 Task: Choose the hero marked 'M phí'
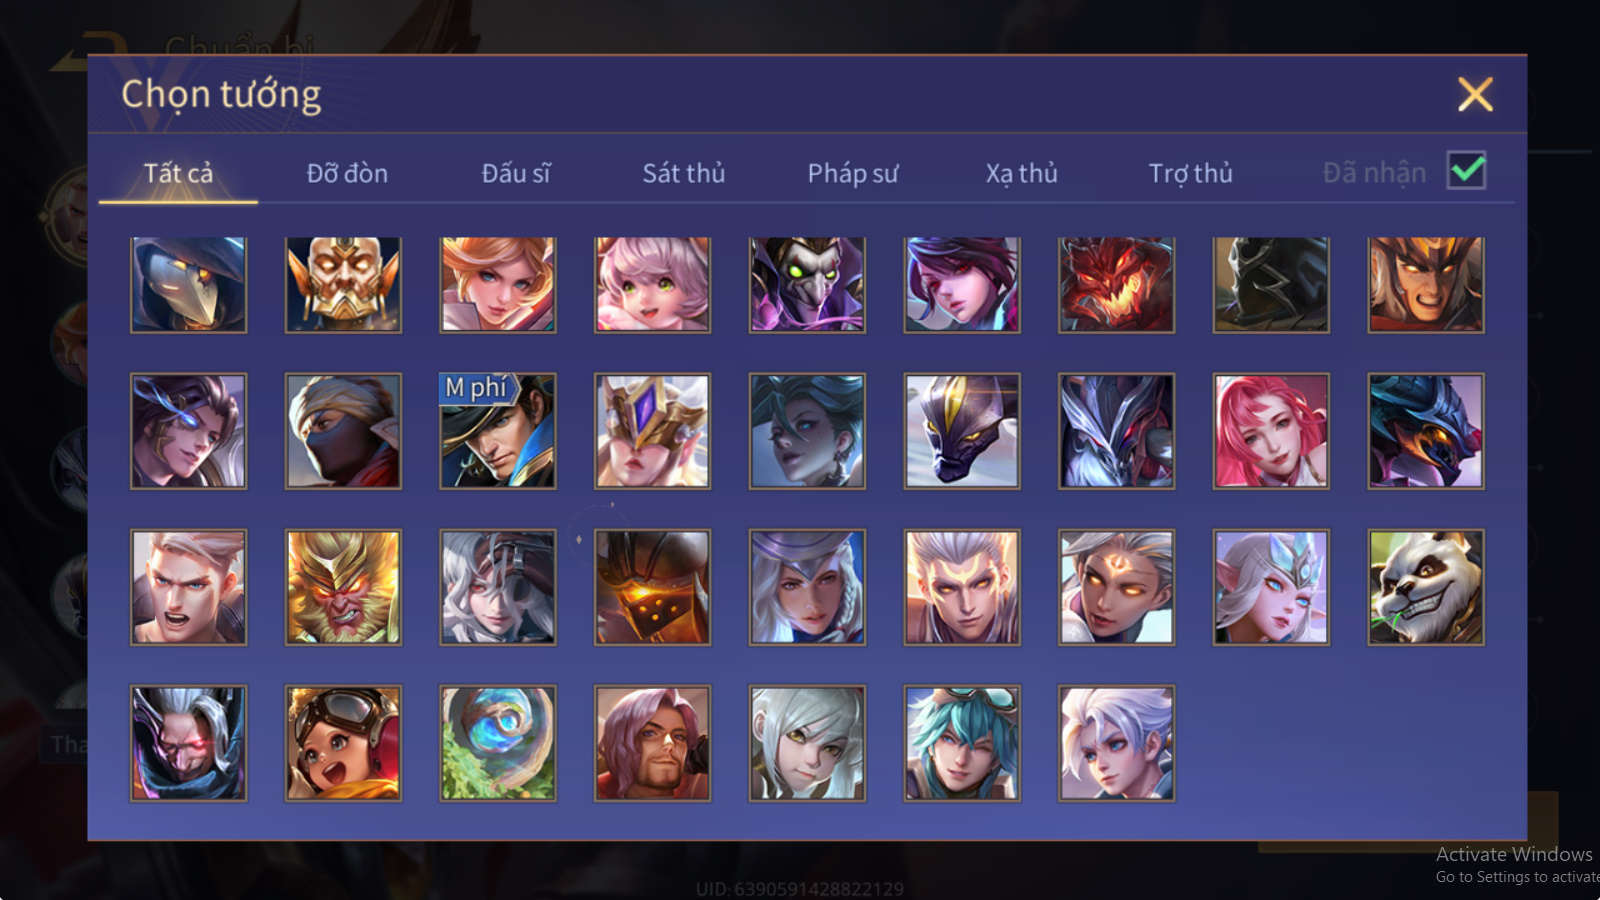pyautogui.click(x=498, y=431)
